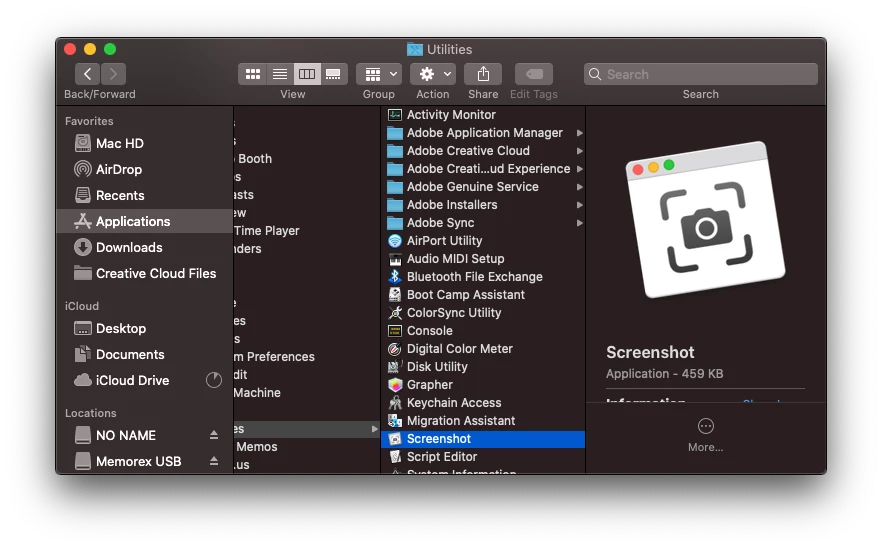Click Screenshot app preview thumbnail
The width and height of the screenshot is (882, 548).
[705, 220]
